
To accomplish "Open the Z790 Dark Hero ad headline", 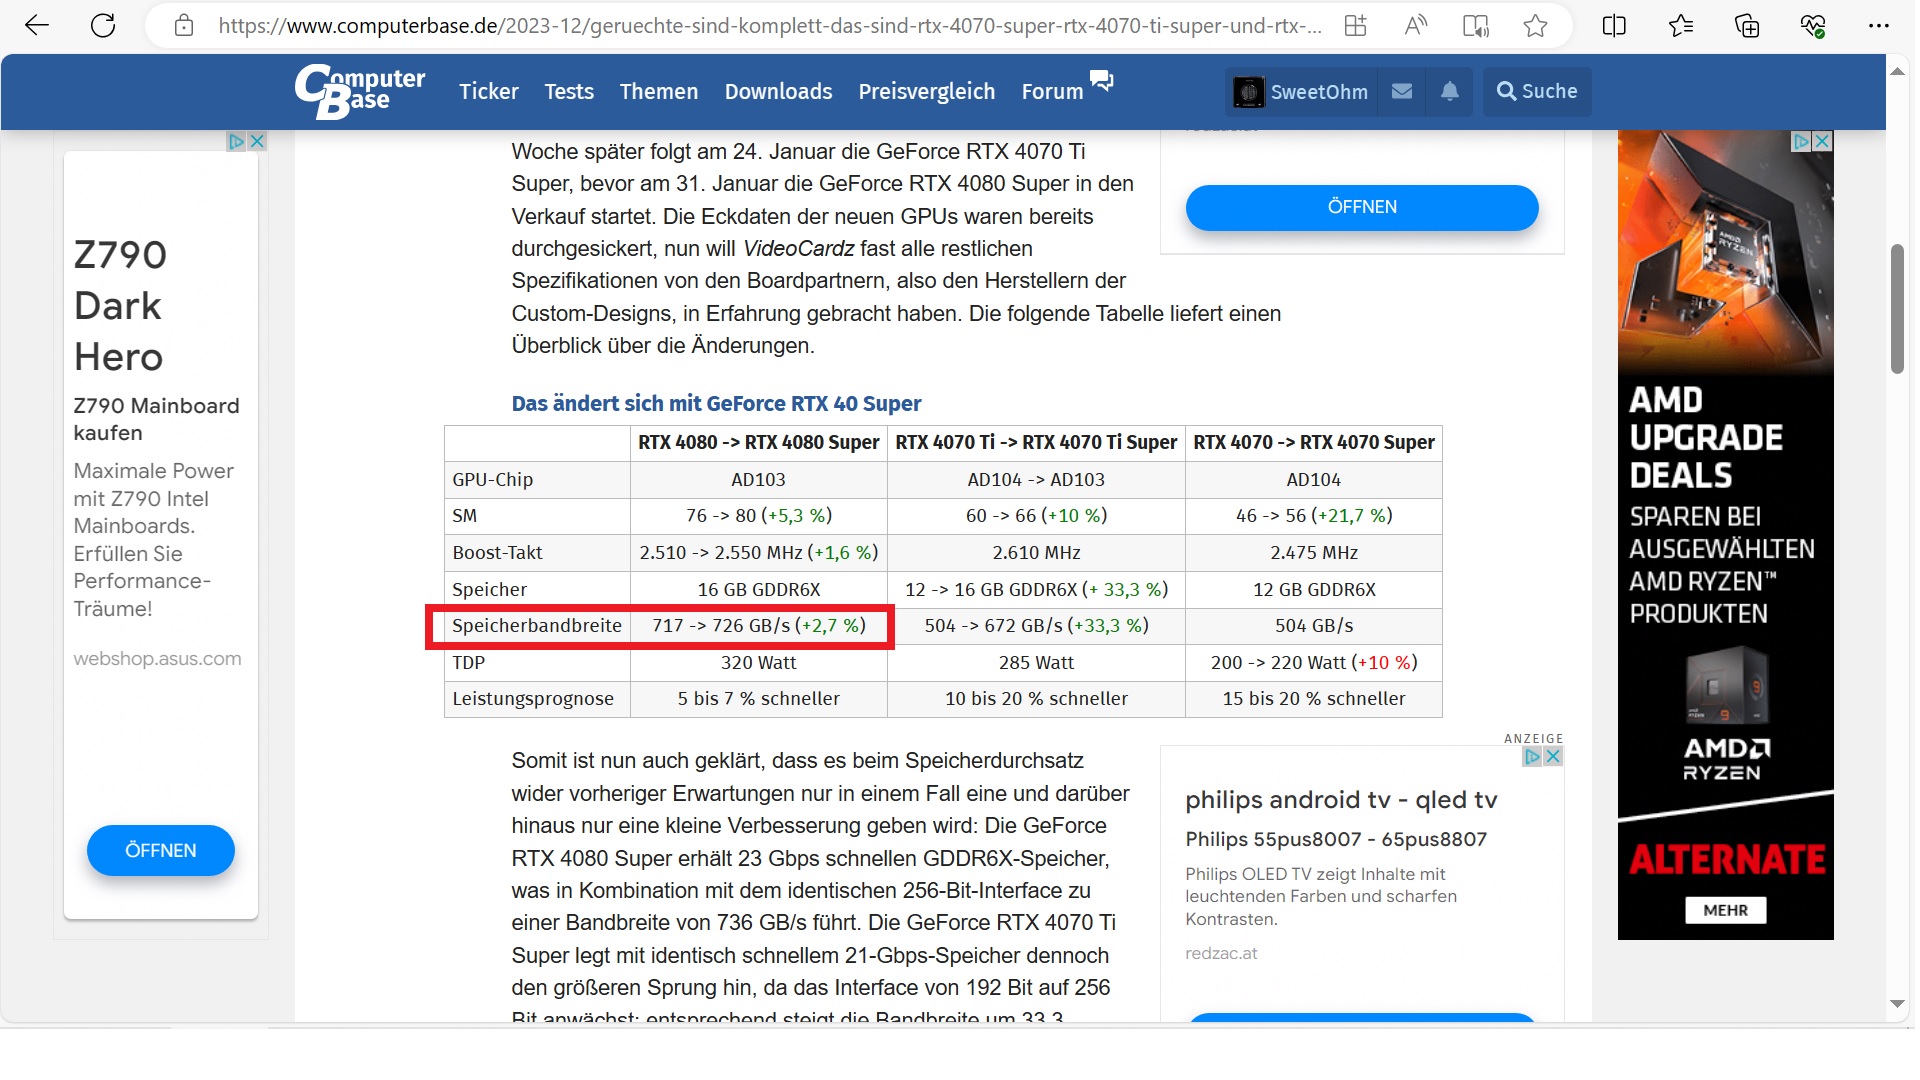I will click(x=120, y=306).
